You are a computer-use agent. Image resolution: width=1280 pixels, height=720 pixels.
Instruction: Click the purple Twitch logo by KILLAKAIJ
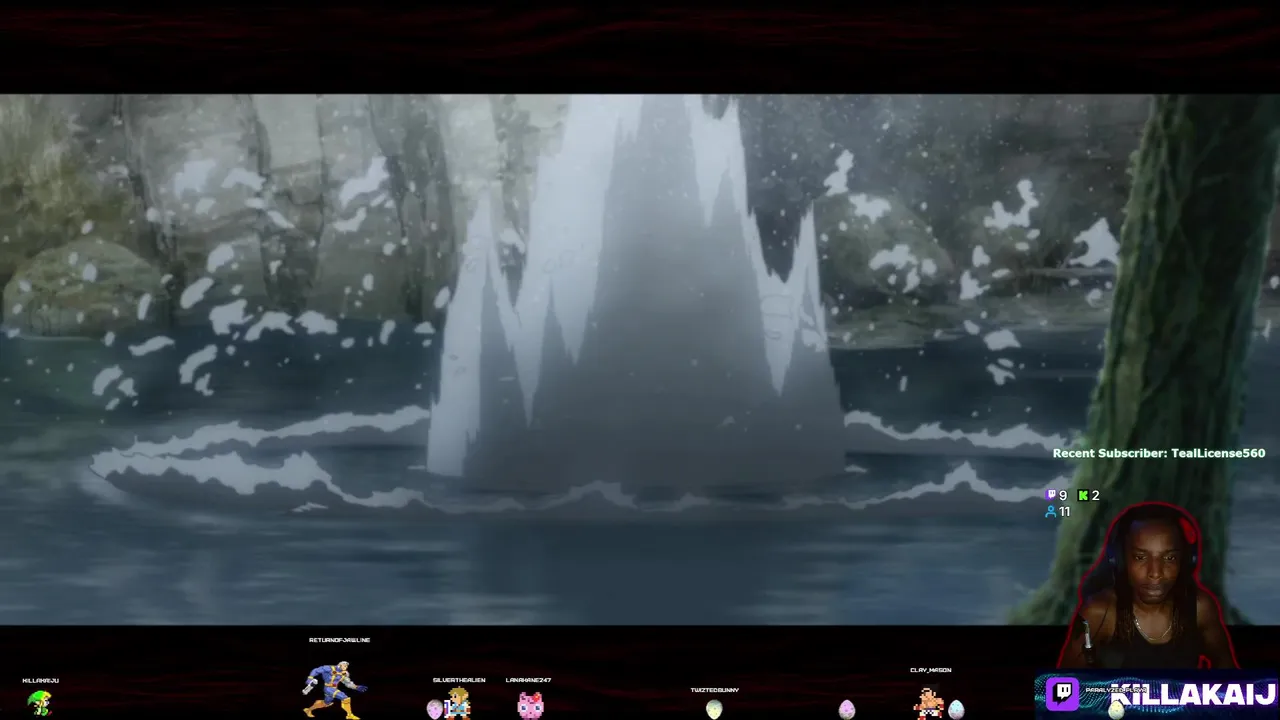pyautogui.click(x=1062, y=693)
